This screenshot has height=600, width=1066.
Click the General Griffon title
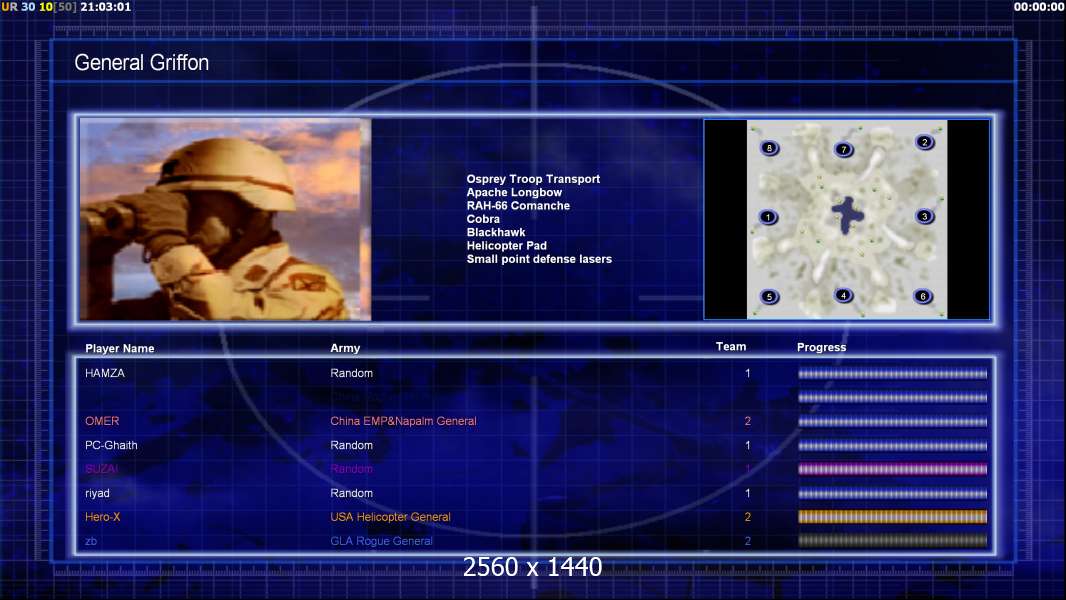(x=141, y=63)
